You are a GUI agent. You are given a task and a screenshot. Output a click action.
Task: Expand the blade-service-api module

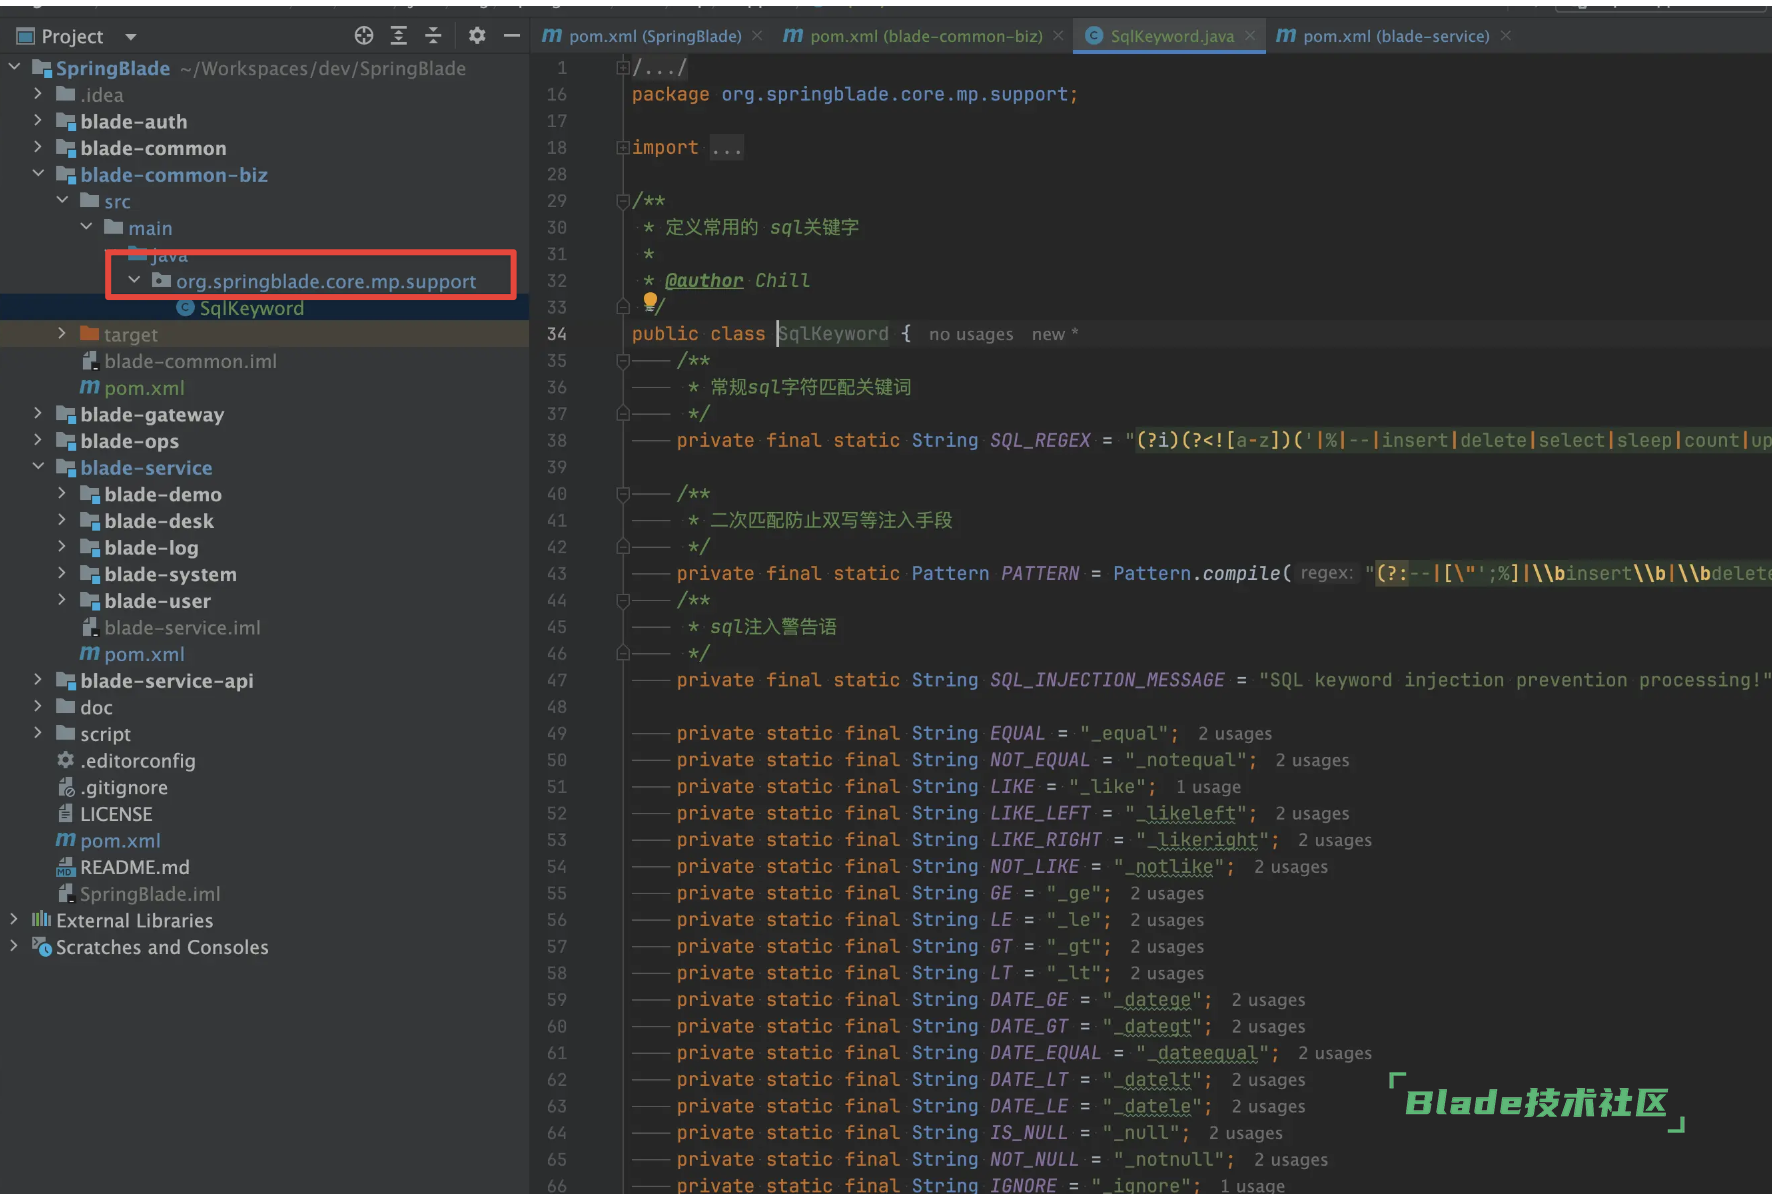tap(38, 680)
